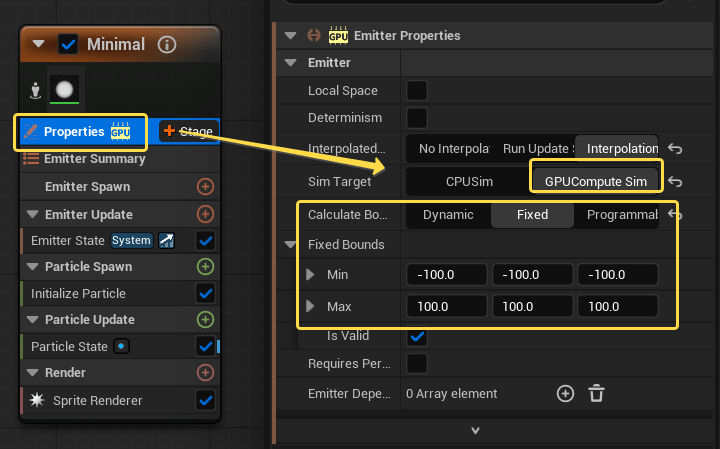
Task: Select No Interpolation option
Action: [x=449, y=149]
